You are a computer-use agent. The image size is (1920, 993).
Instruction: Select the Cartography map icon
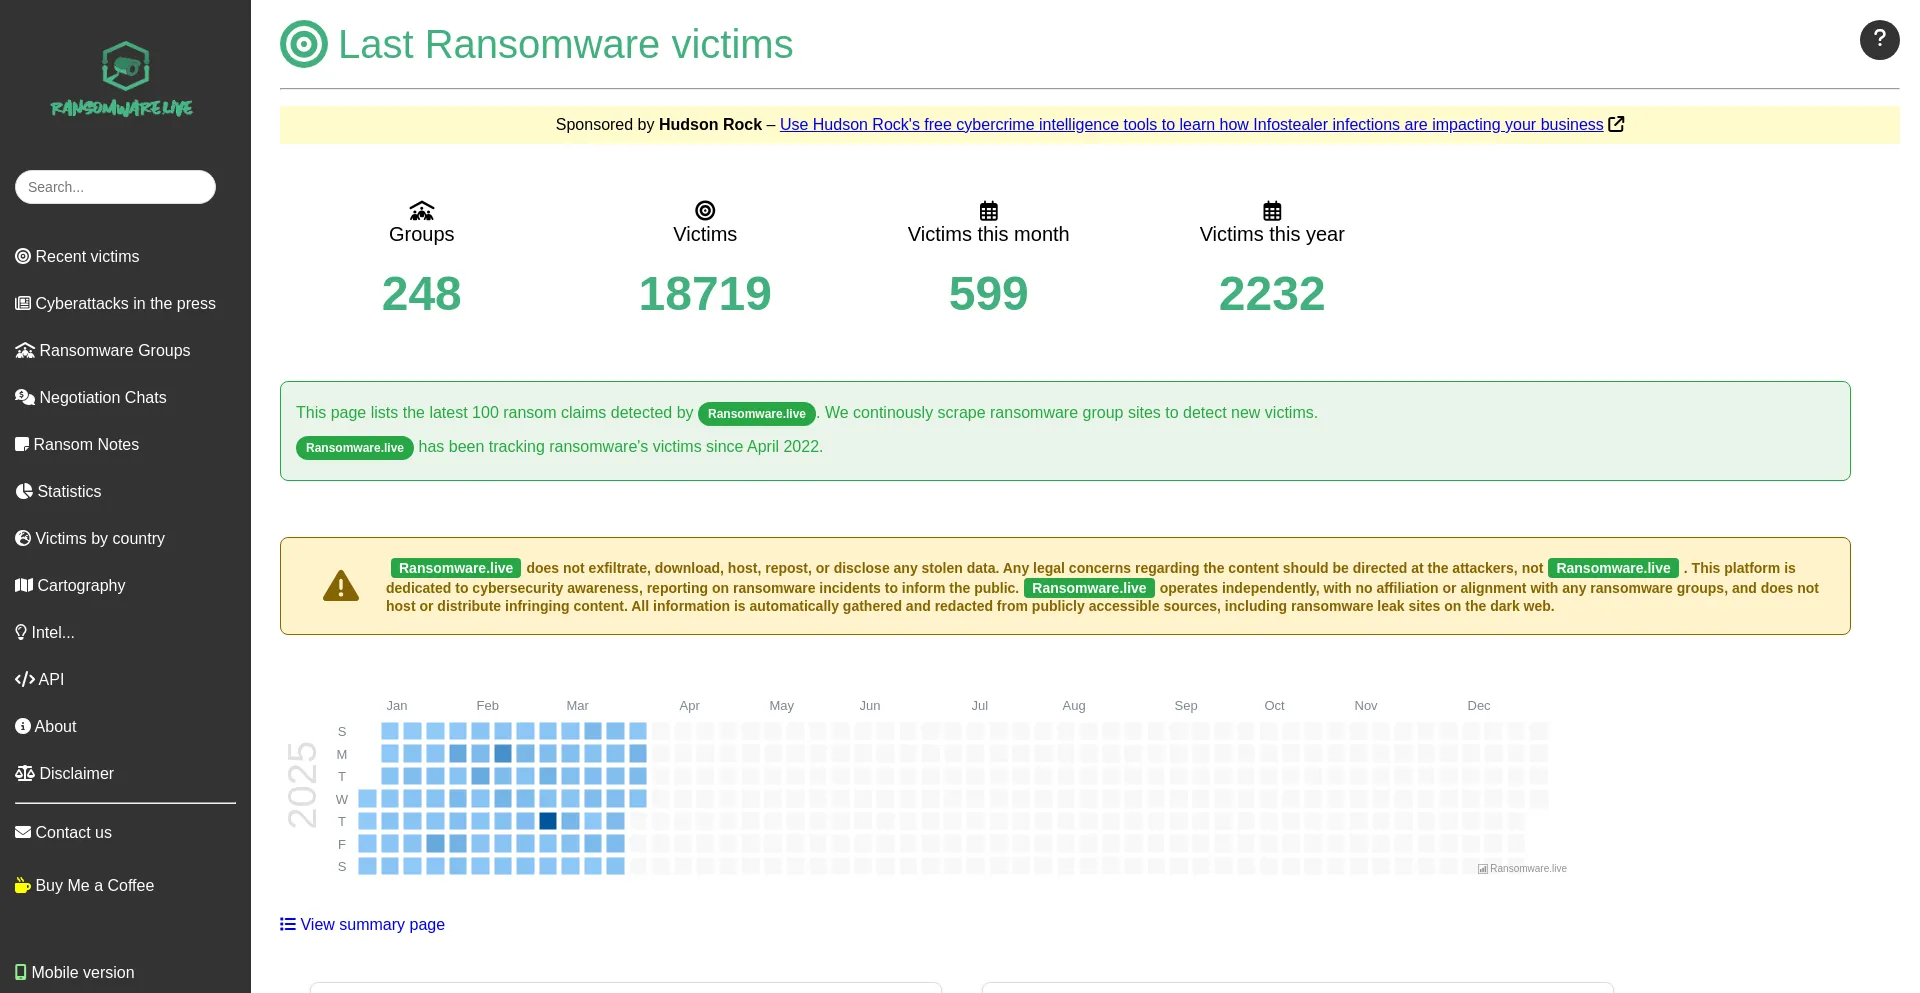(x=24, y=585)
